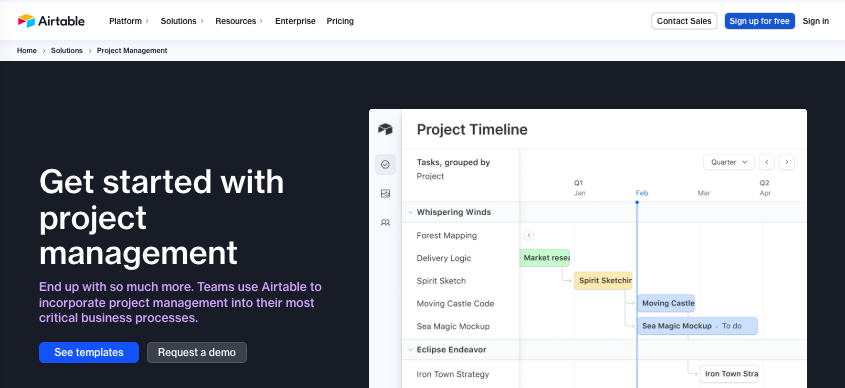Viewport: 845px width, 388px height.
Task: Open the Solutions breadcrumb link
Action: point(67,51)
